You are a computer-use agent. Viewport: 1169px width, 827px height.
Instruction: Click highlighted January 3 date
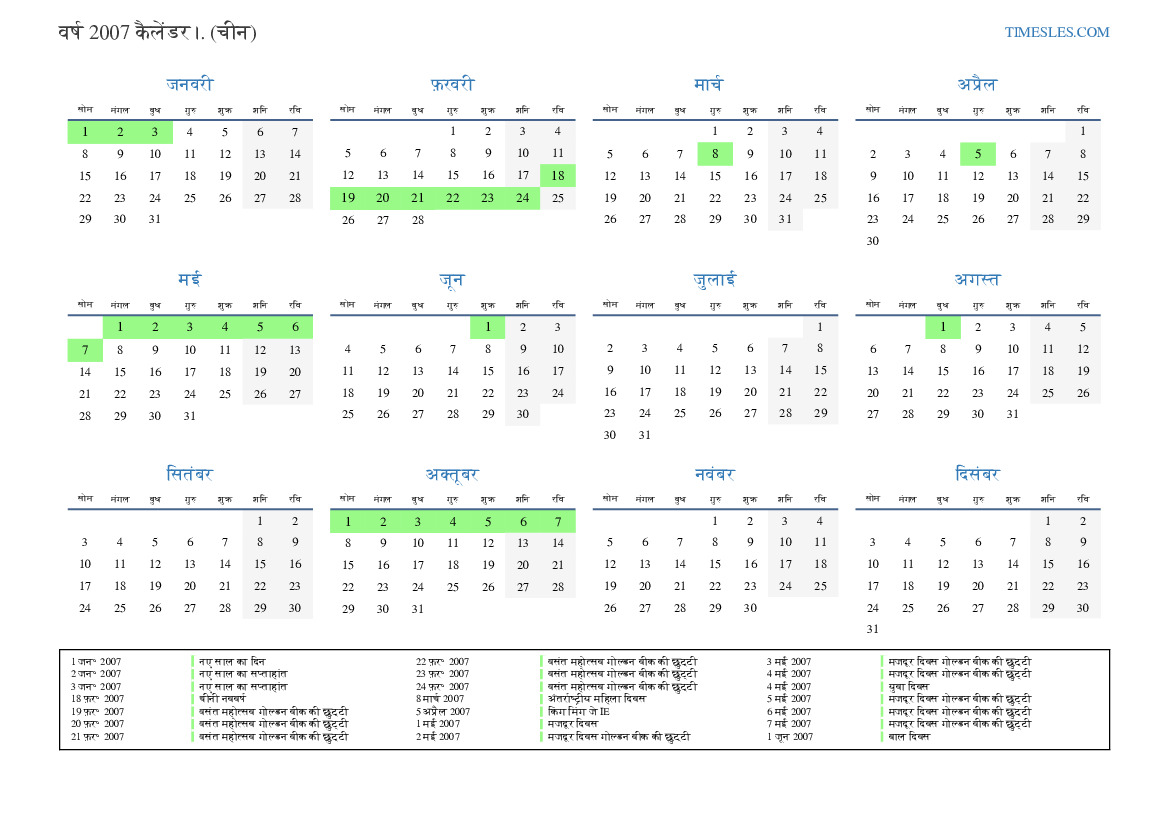coord(154,132)
